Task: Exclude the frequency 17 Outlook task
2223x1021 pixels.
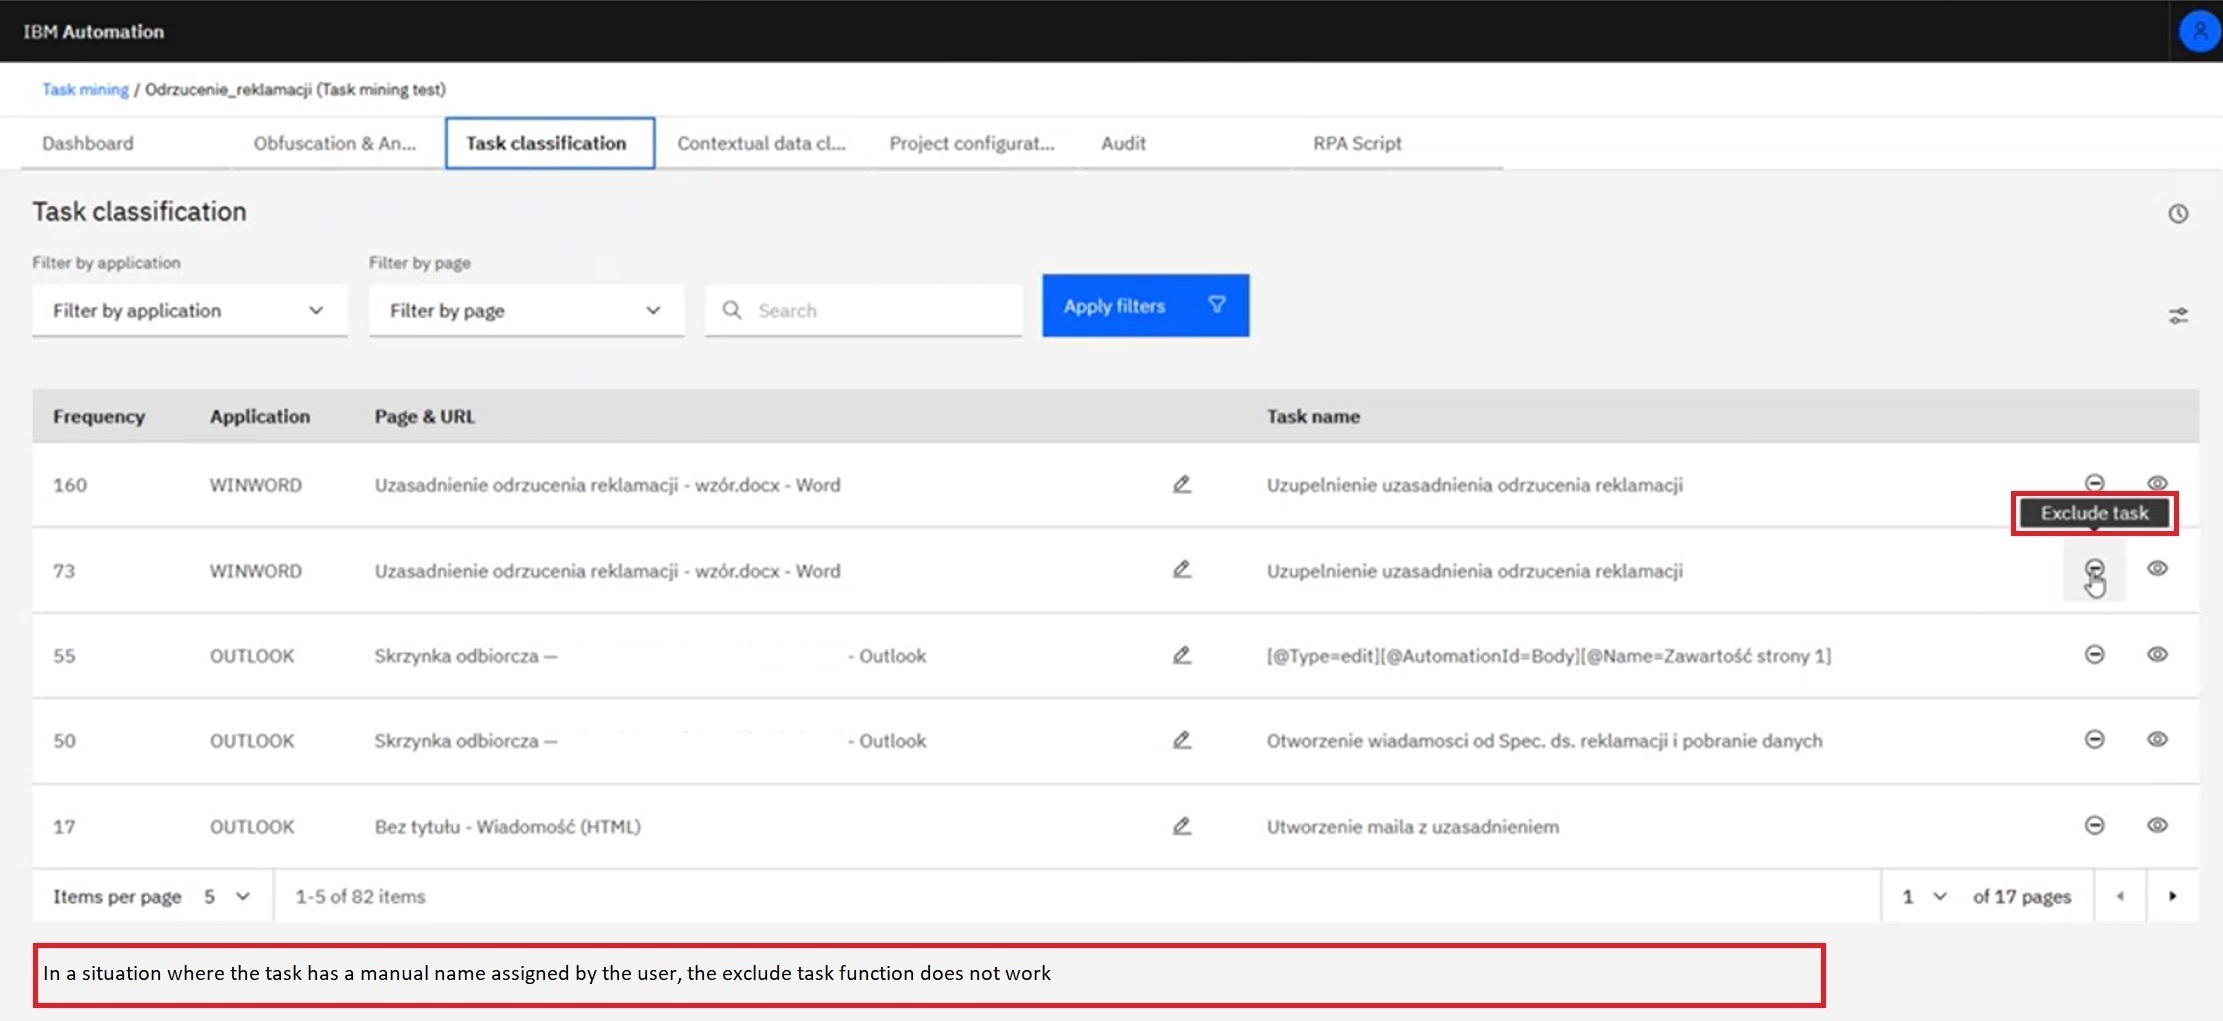Action: 2094,825
